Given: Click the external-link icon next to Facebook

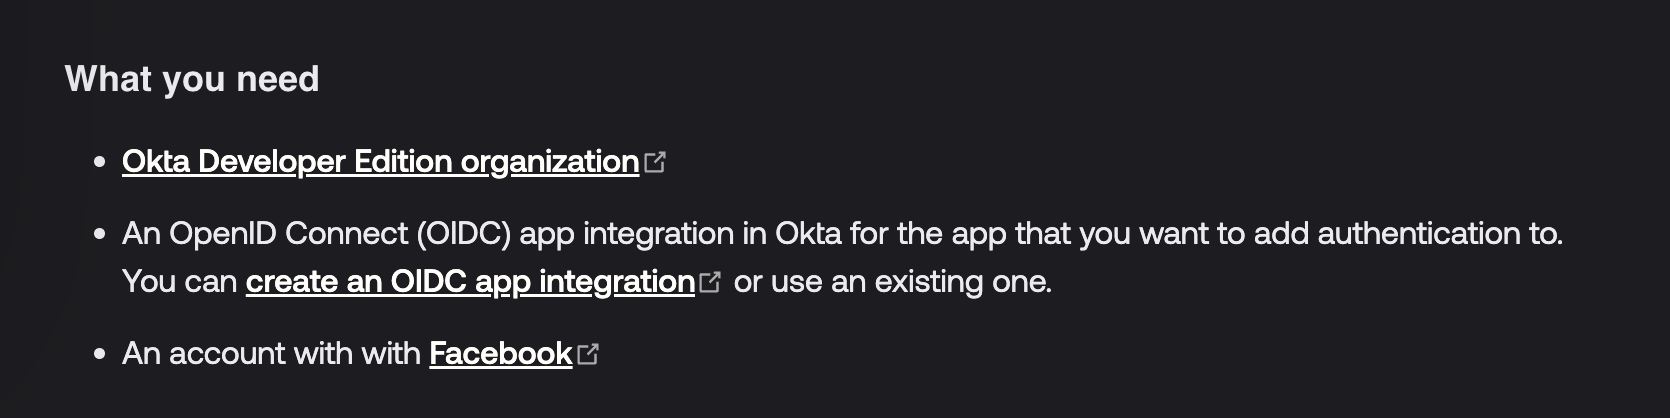Looking at the screenshot, I should point(588,354).
